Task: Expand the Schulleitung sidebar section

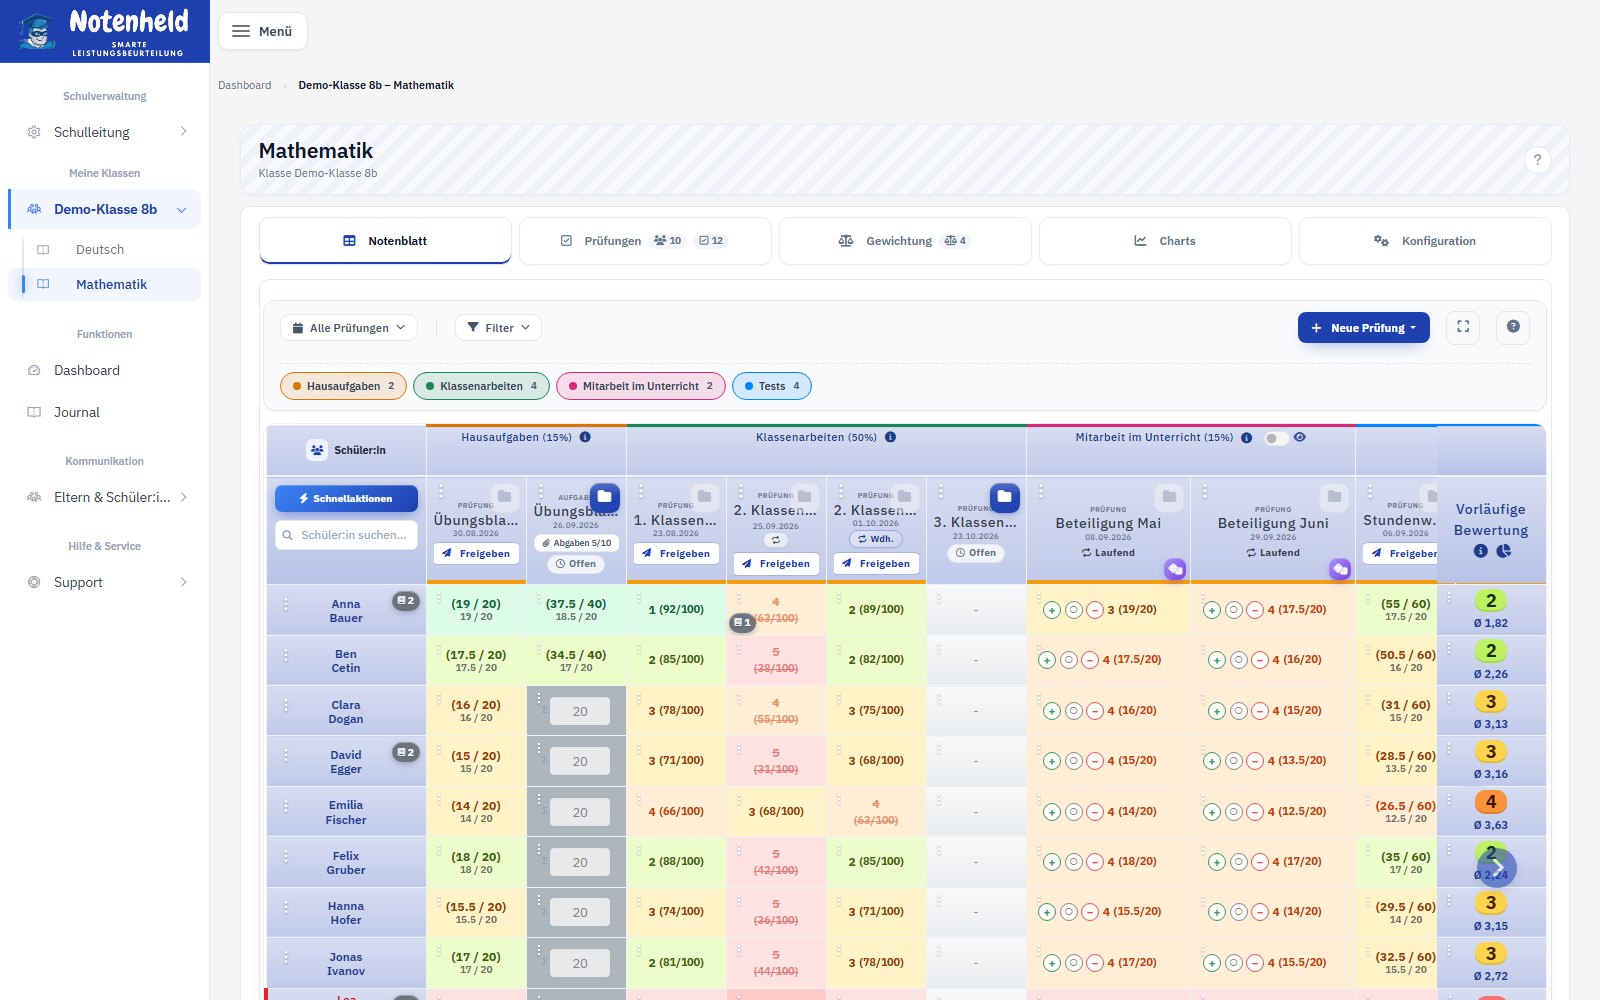Action: tap(105, 132)
